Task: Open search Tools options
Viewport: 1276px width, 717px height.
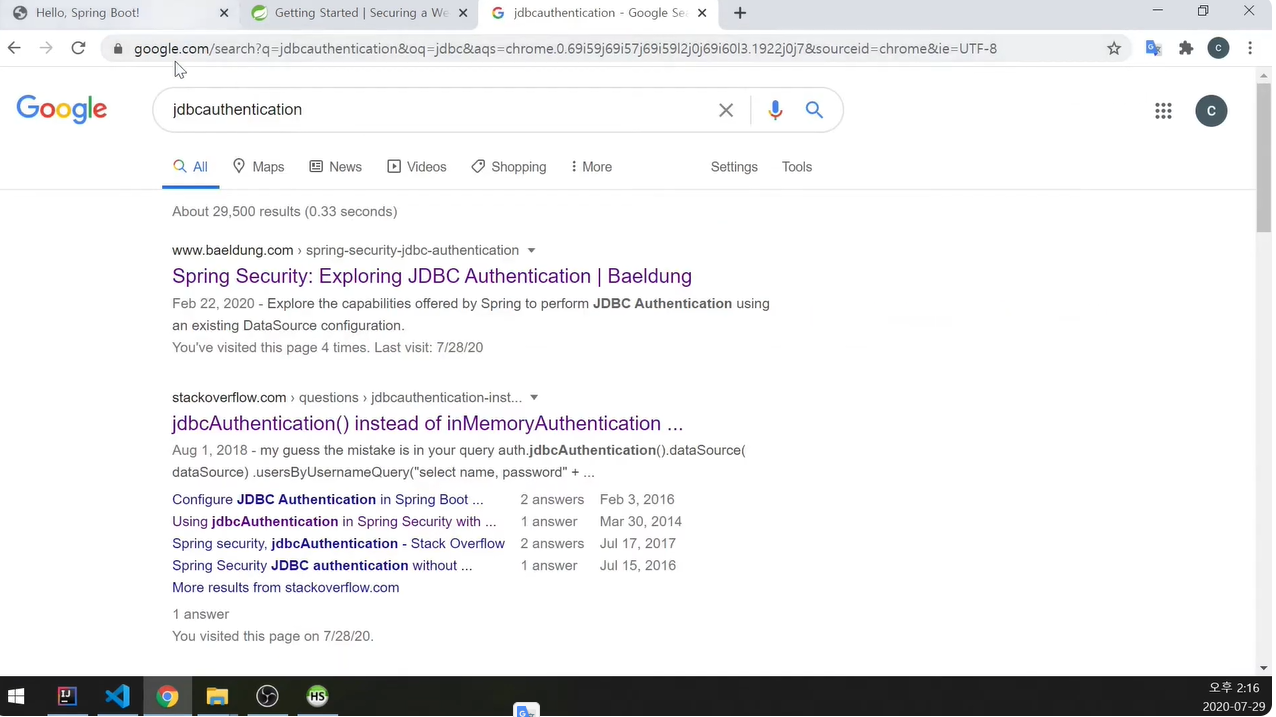Action: point(797,167)
